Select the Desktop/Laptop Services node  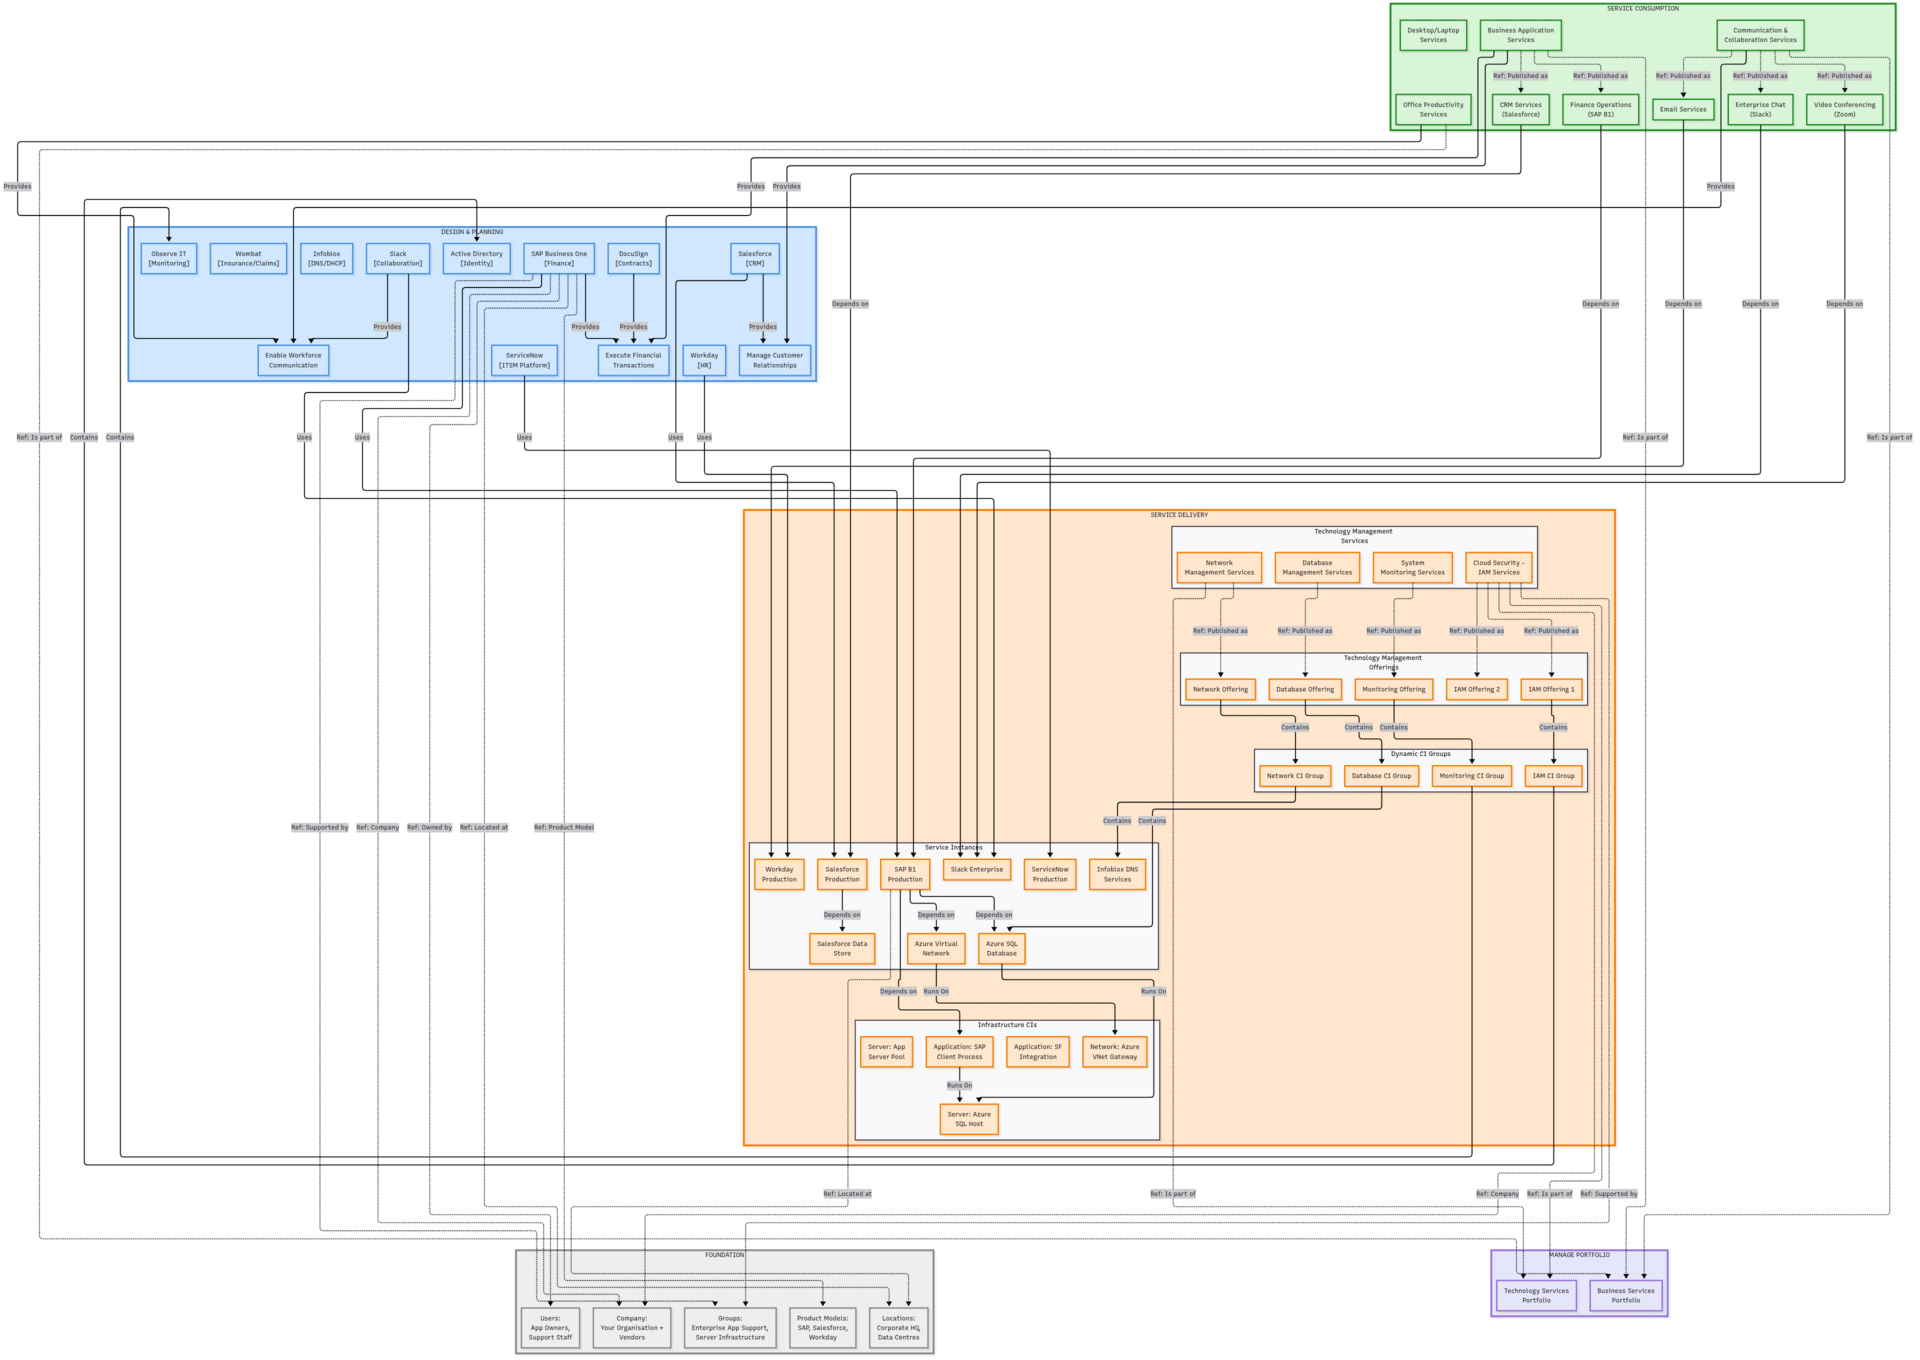coord(1433,34)
